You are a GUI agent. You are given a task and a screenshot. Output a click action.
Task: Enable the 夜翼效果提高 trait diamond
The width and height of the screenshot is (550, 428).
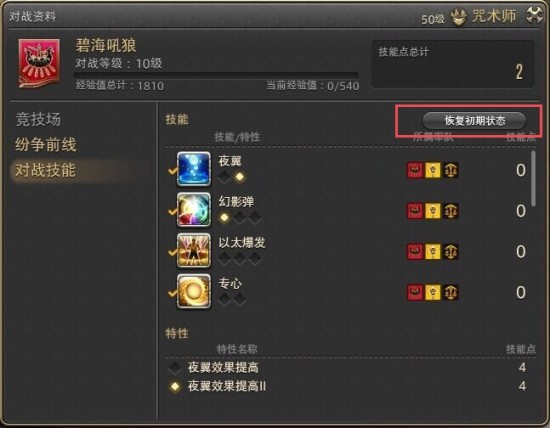point(174,367)
